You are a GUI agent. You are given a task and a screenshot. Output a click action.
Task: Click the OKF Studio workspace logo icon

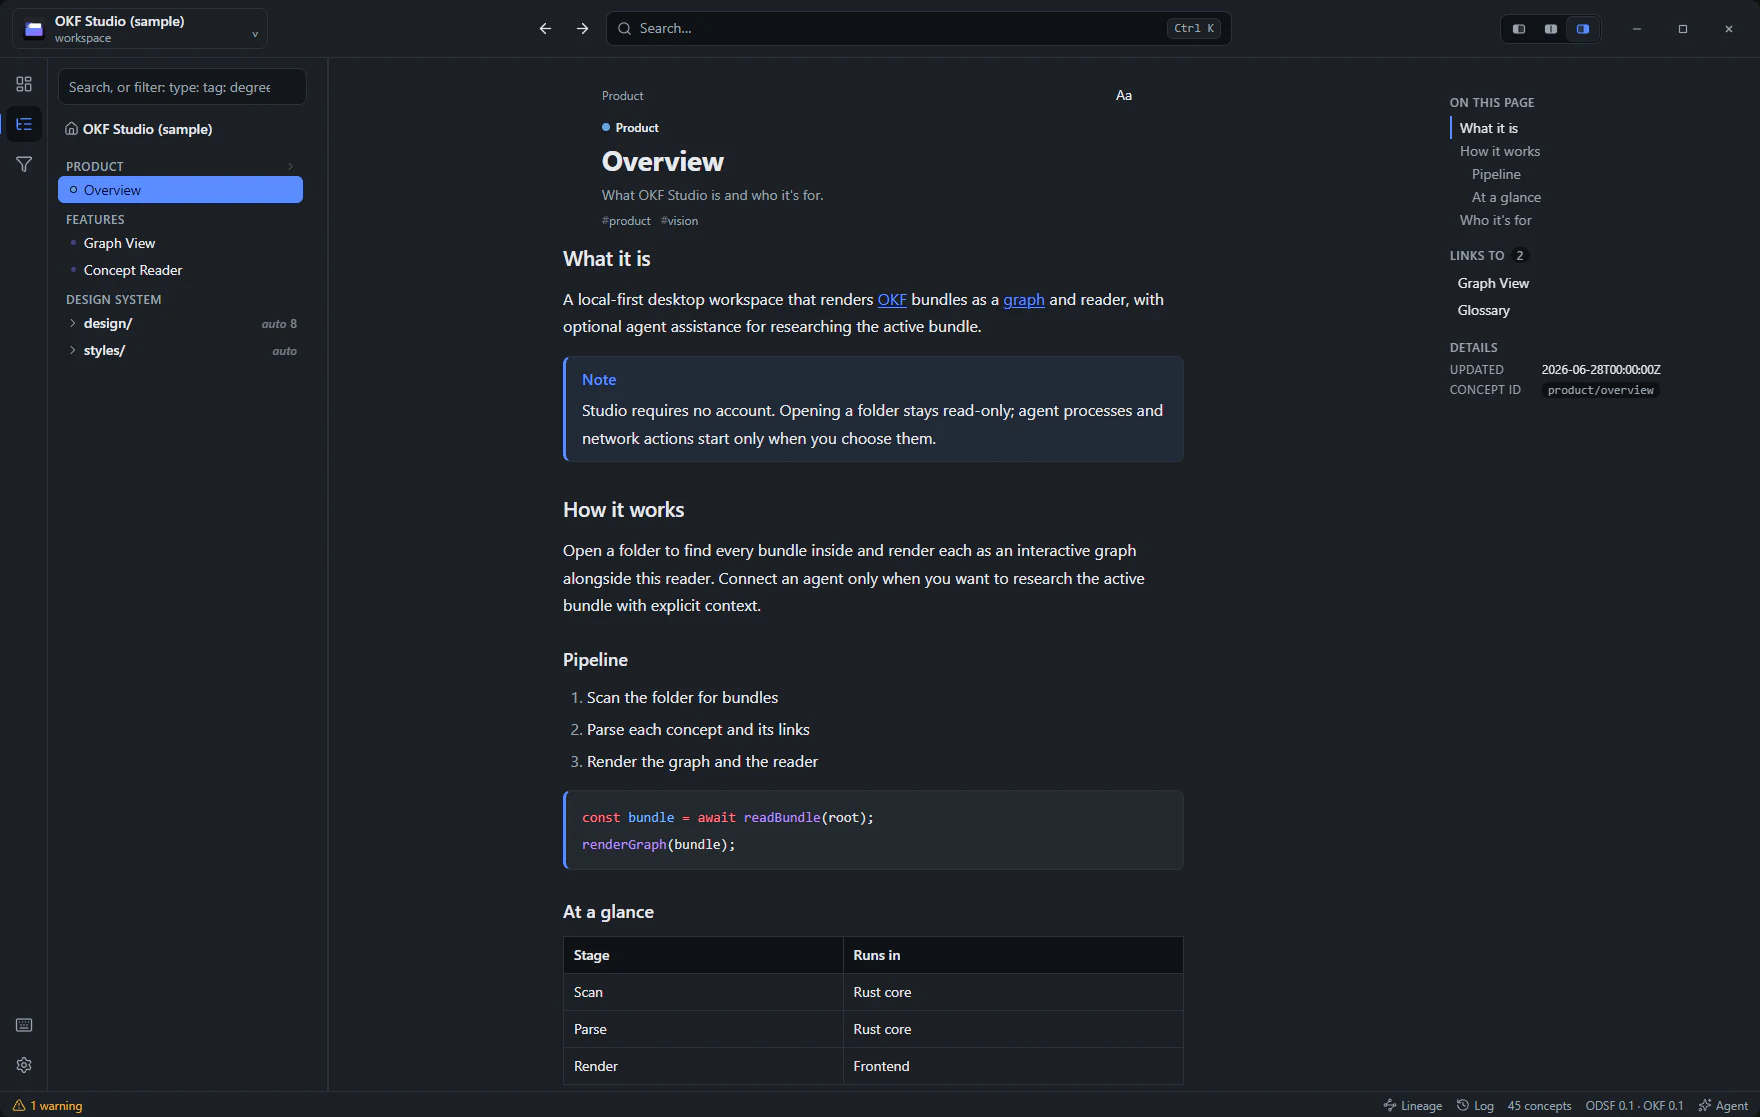tap(34, 29)
